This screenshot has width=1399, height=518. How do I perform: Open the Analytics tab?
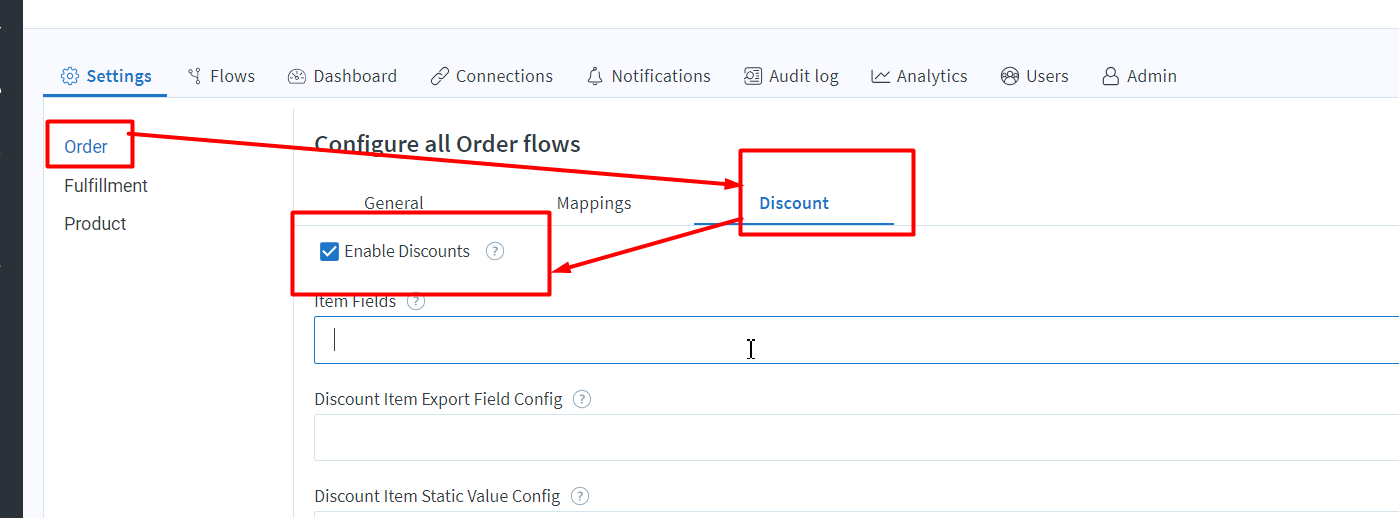click(919, 76)
